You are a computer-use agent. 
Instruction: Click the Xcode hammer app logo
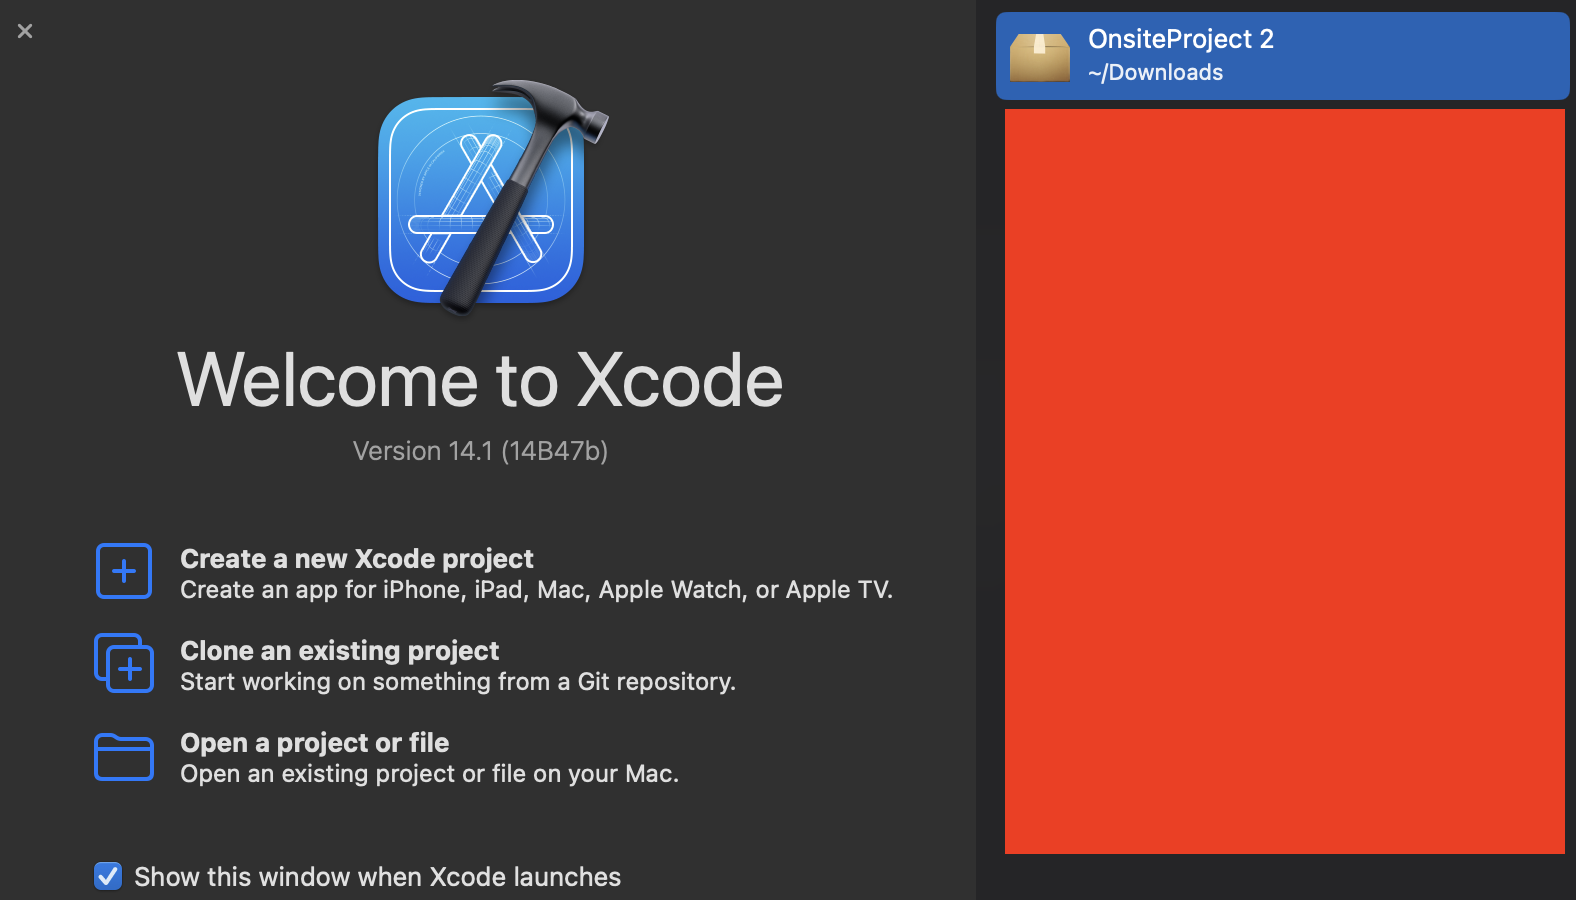pyautogui.click(x=492, y=197)
